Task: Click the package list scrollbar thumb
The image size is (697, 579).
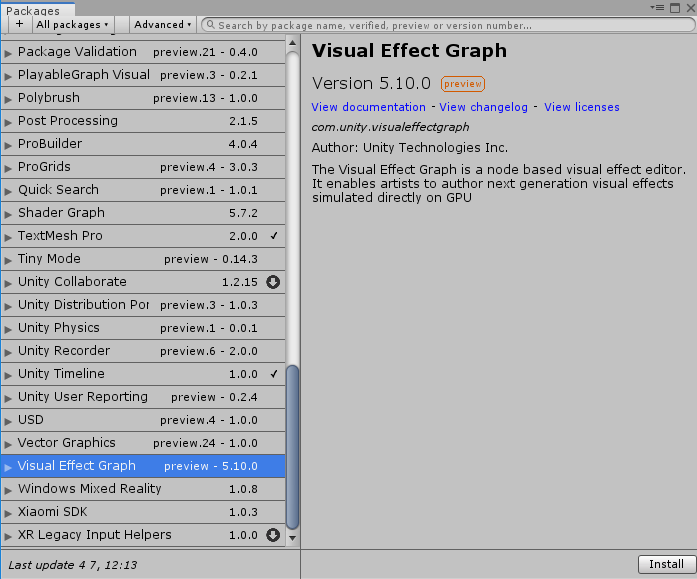Action: 292,447
